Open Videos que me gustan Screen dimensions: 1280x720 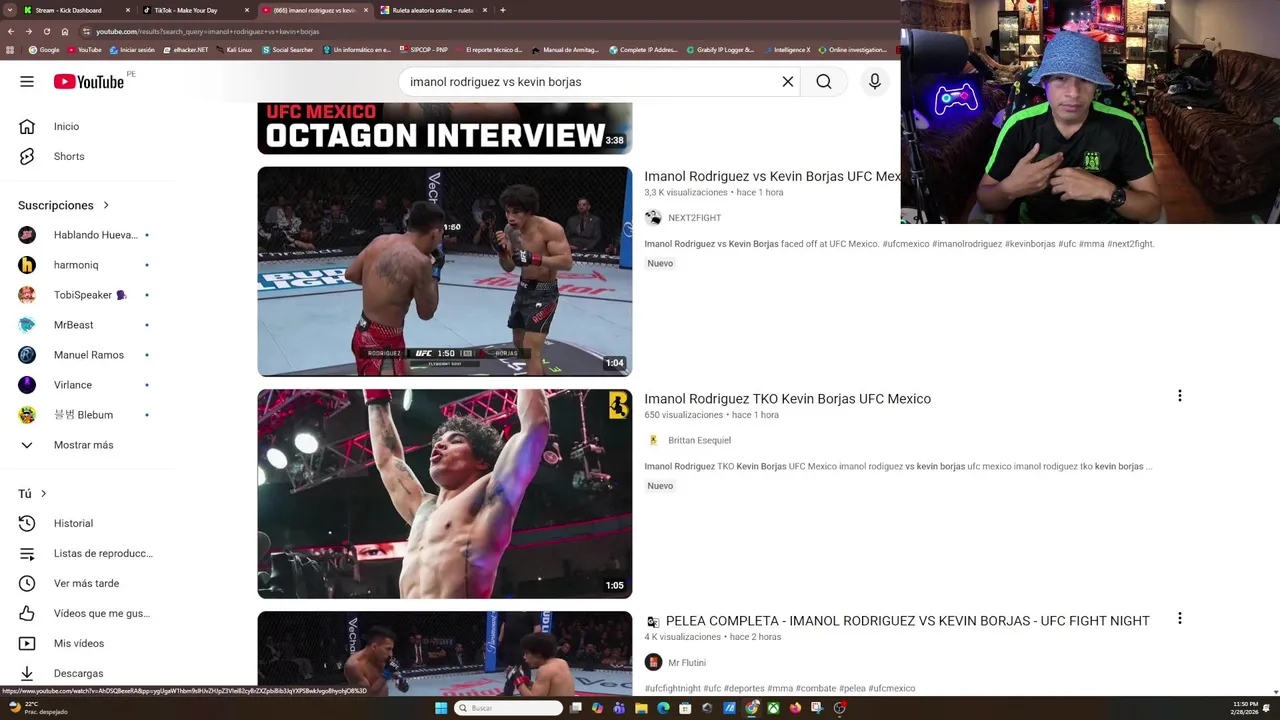pos(84,613)
